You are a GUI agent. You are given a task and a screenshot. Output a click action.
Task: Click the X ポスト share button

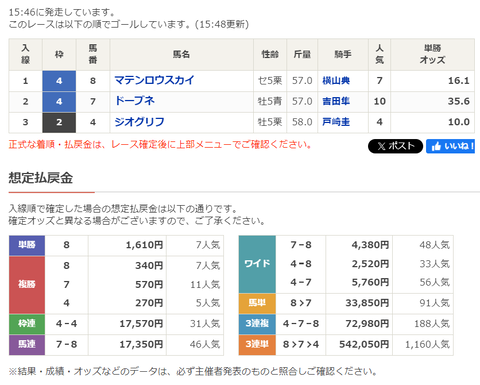click(395, 146)
